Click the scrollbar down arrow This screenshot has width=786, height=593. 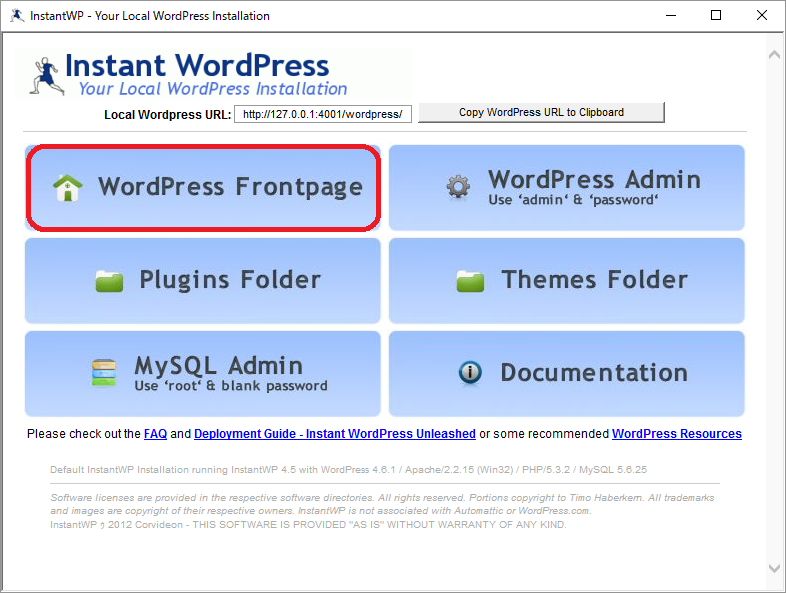(x=774, y=568)
